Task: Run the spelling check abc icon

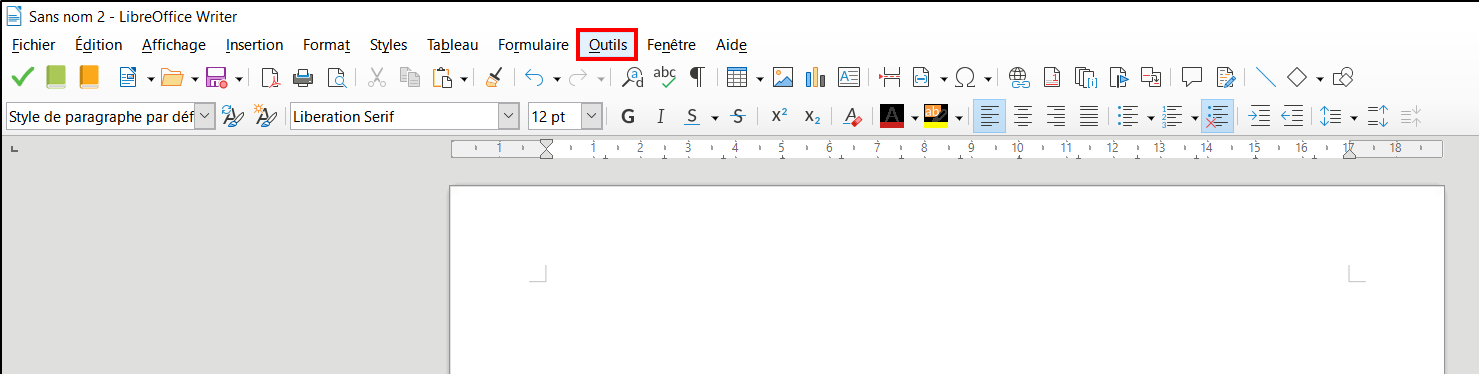Action: click(x=665, y=76)
